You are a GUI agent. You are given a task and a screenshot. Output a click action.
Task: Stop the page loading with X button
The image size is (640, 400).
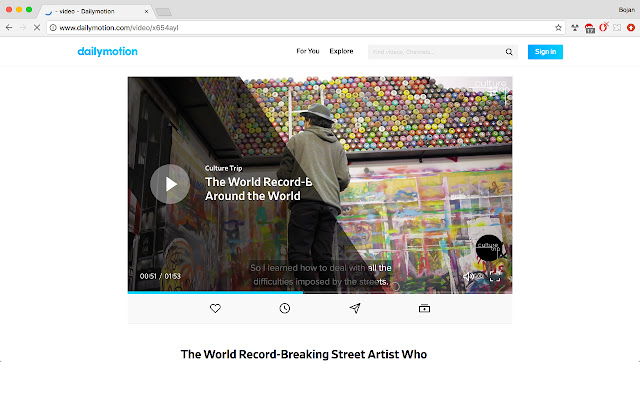(x=37, y=28)
